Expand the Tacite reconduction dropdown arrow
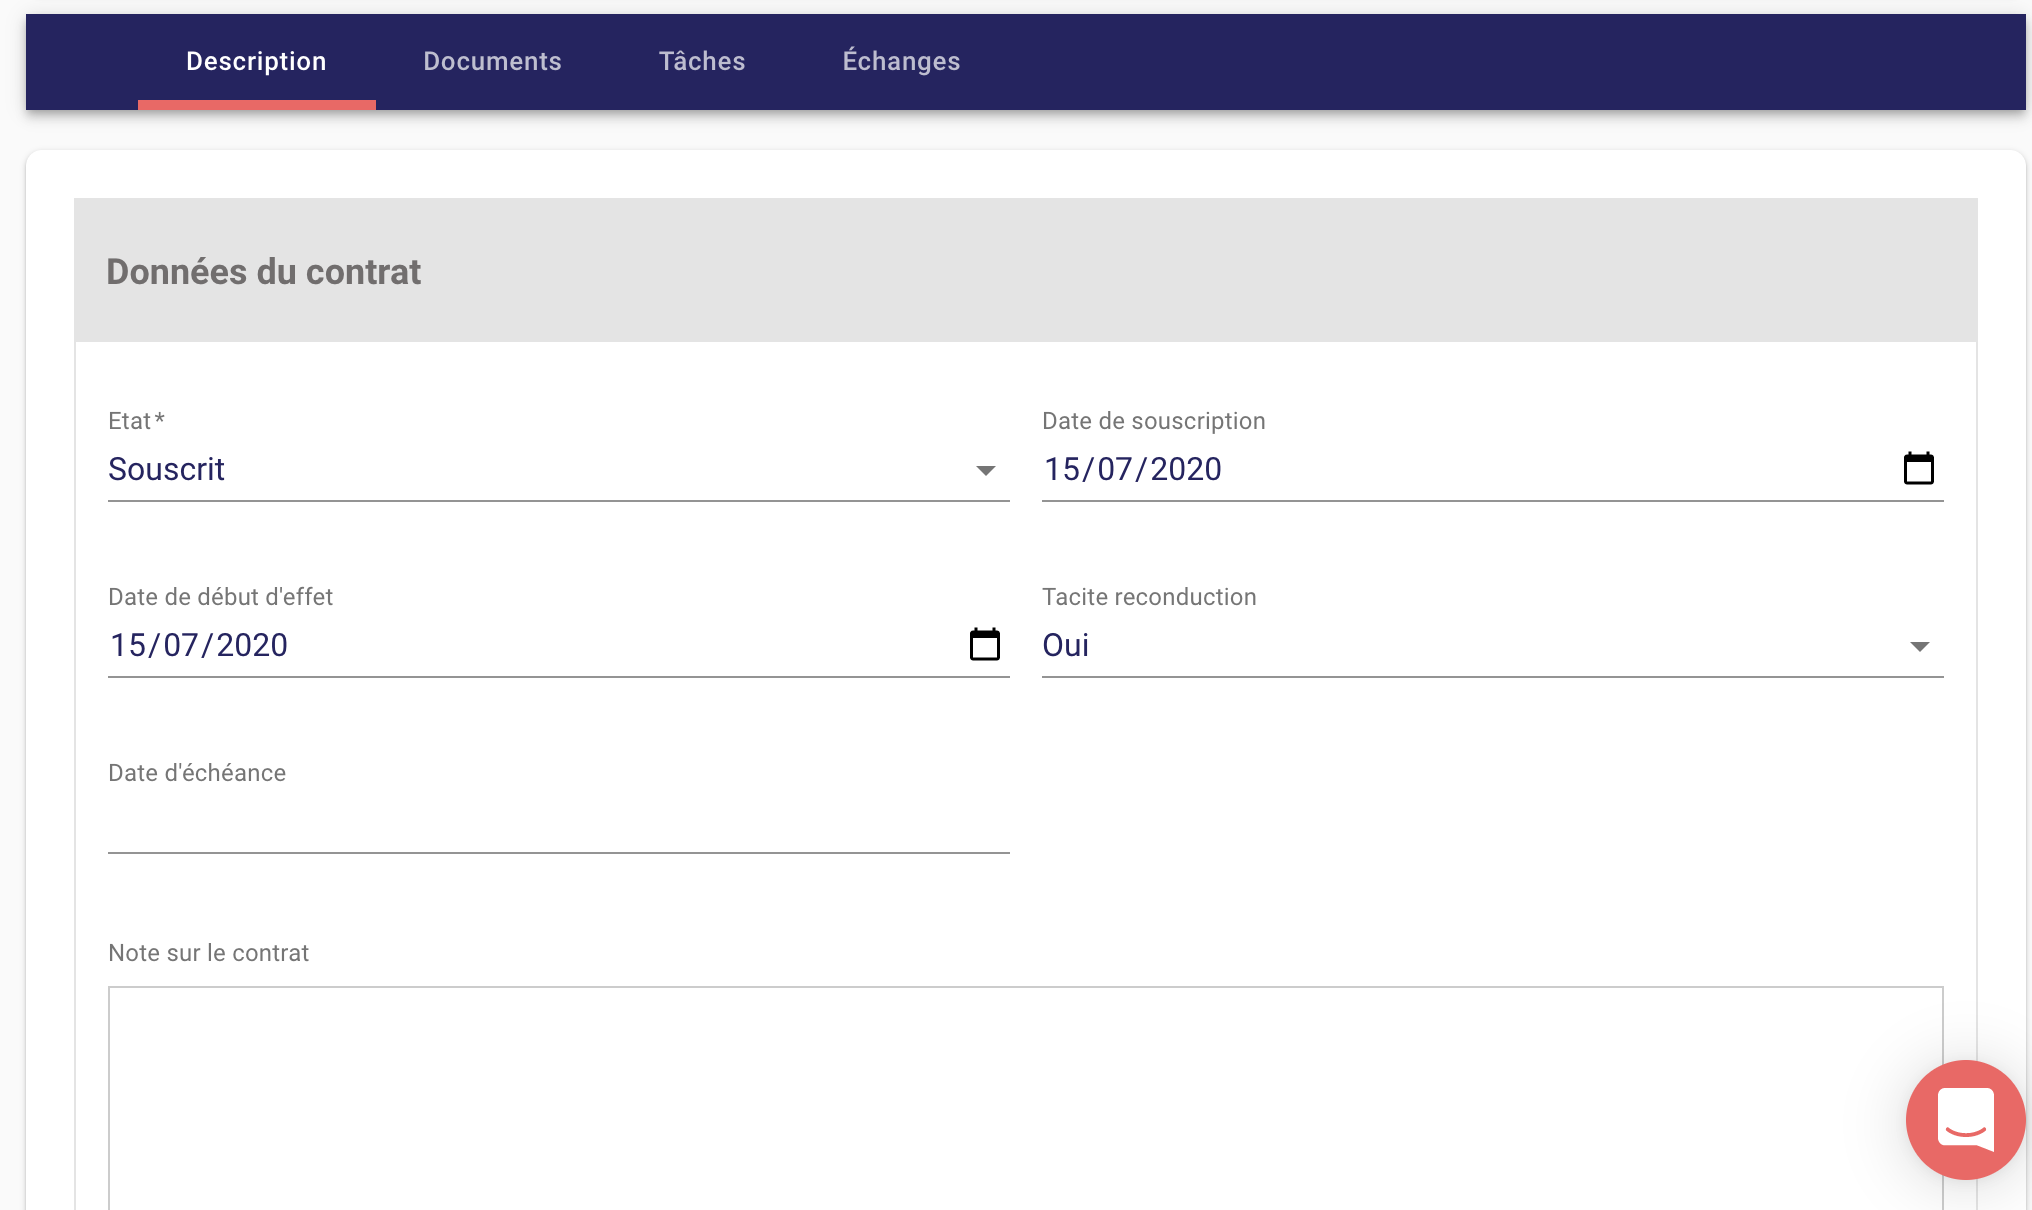The height and width of the screenshot is (1210, 2032). [x=1919, y=646]
